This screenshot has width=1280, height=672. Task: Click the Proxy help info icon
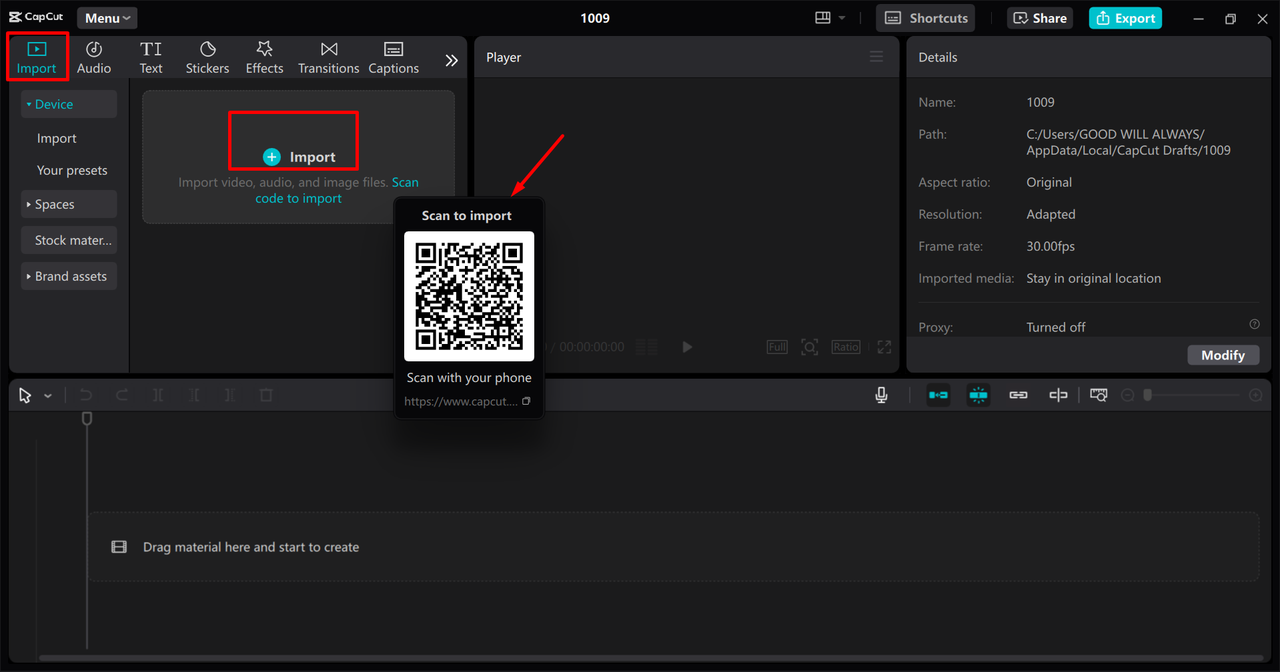coord(1254,324)
